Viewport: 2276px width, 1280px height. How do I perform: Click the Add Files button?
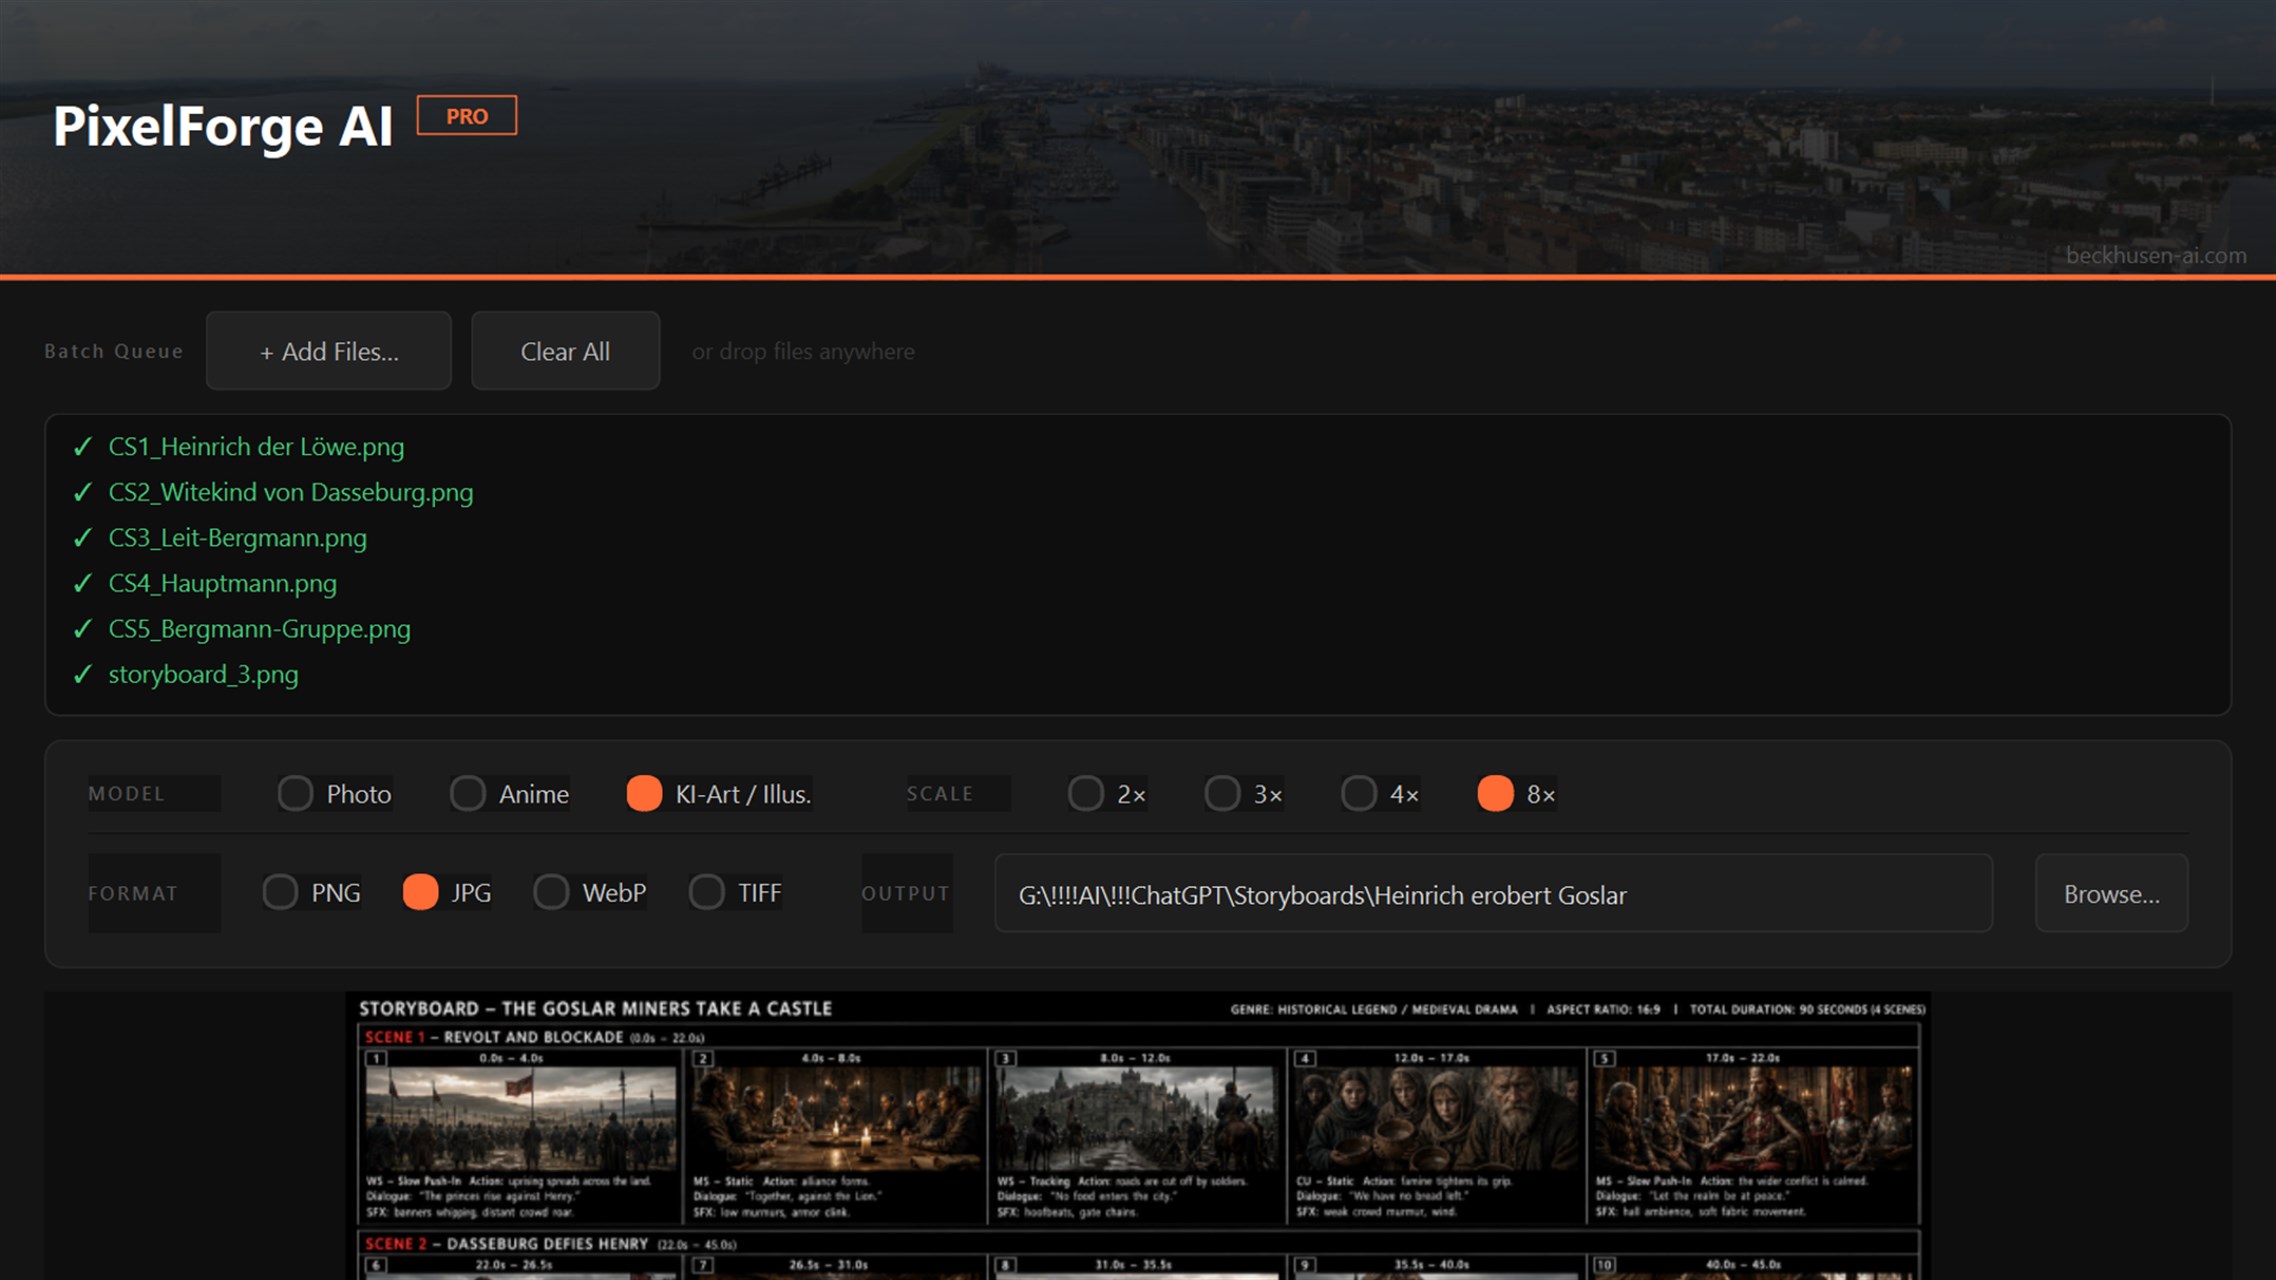click(x=328, y=351)
